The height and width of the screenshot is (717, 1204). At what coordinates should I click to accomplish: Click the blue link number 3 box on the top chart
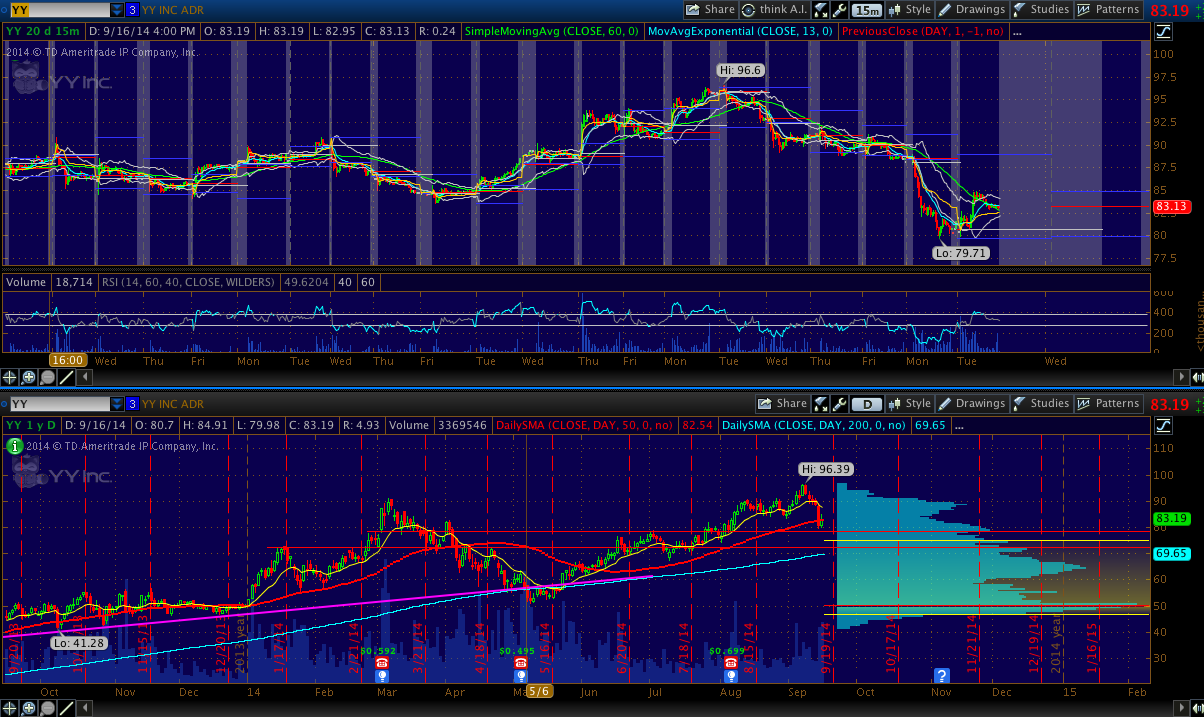click(x=131, y=10)
